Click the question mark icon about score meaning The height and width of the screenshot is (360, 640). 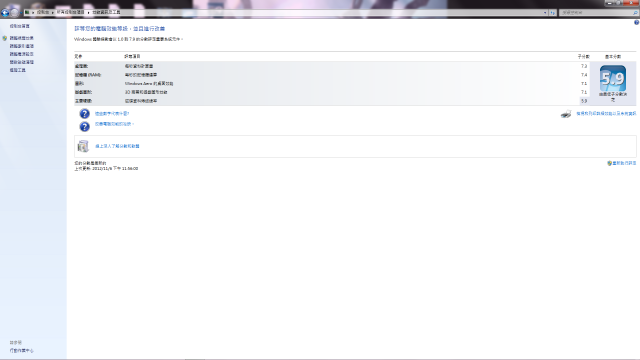coord(84,114)
